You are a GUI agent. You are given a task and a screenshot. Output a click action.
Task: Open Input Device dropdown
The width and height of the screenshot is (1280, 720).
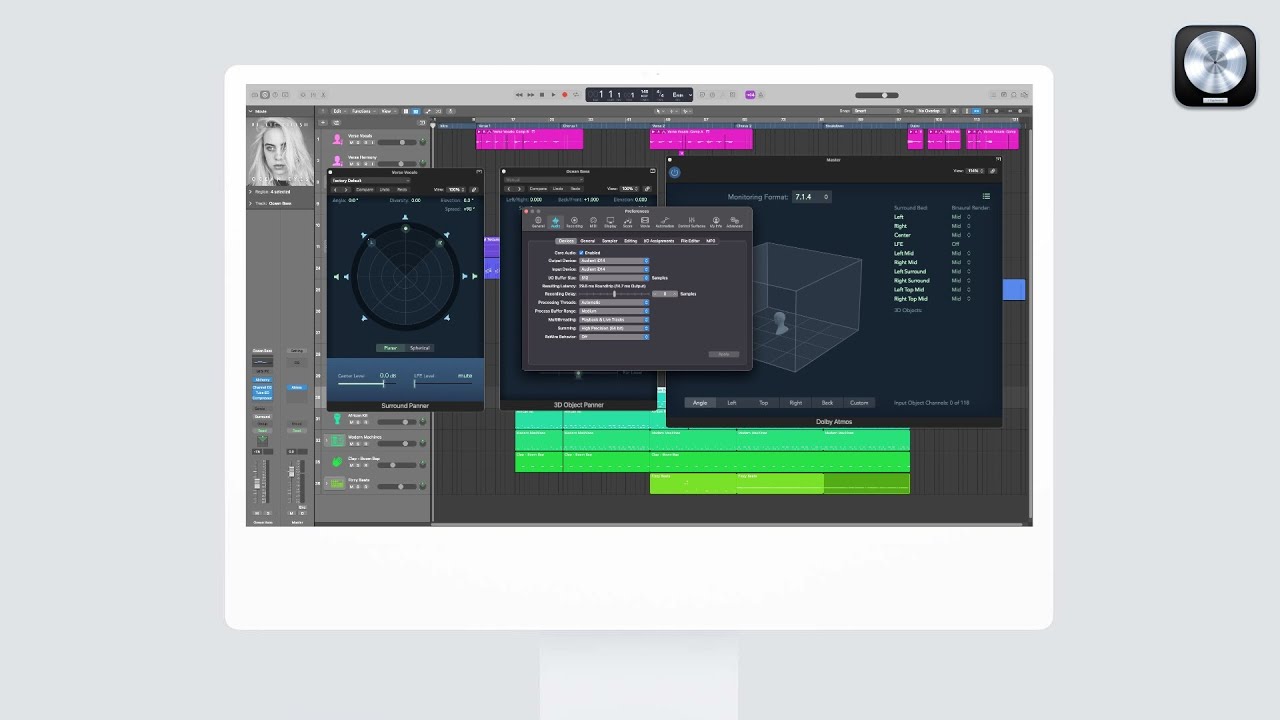coord(614,269)
